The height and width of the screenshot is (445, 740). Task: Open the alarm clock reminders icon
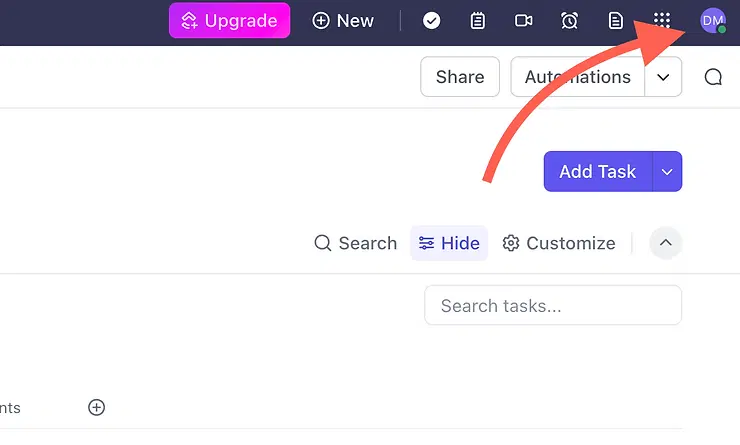569,20
